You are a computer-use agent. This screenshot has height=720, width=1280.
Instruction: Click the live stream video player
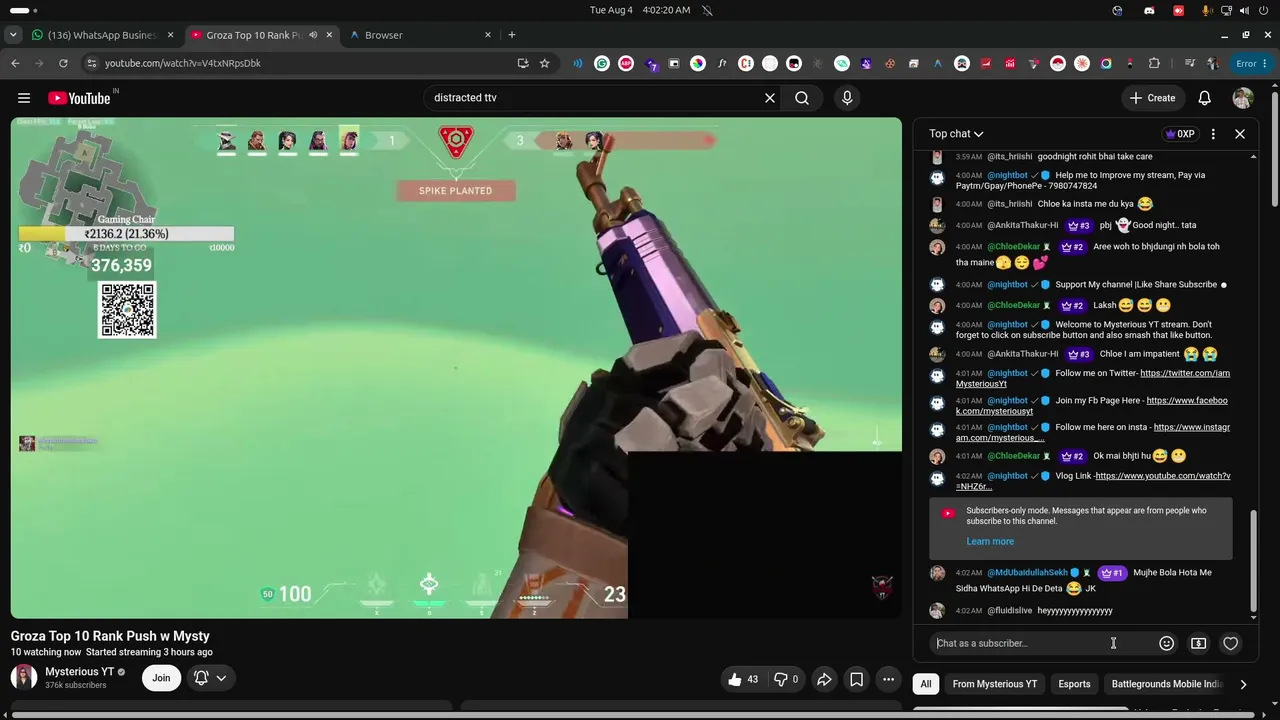coord(456,368)
